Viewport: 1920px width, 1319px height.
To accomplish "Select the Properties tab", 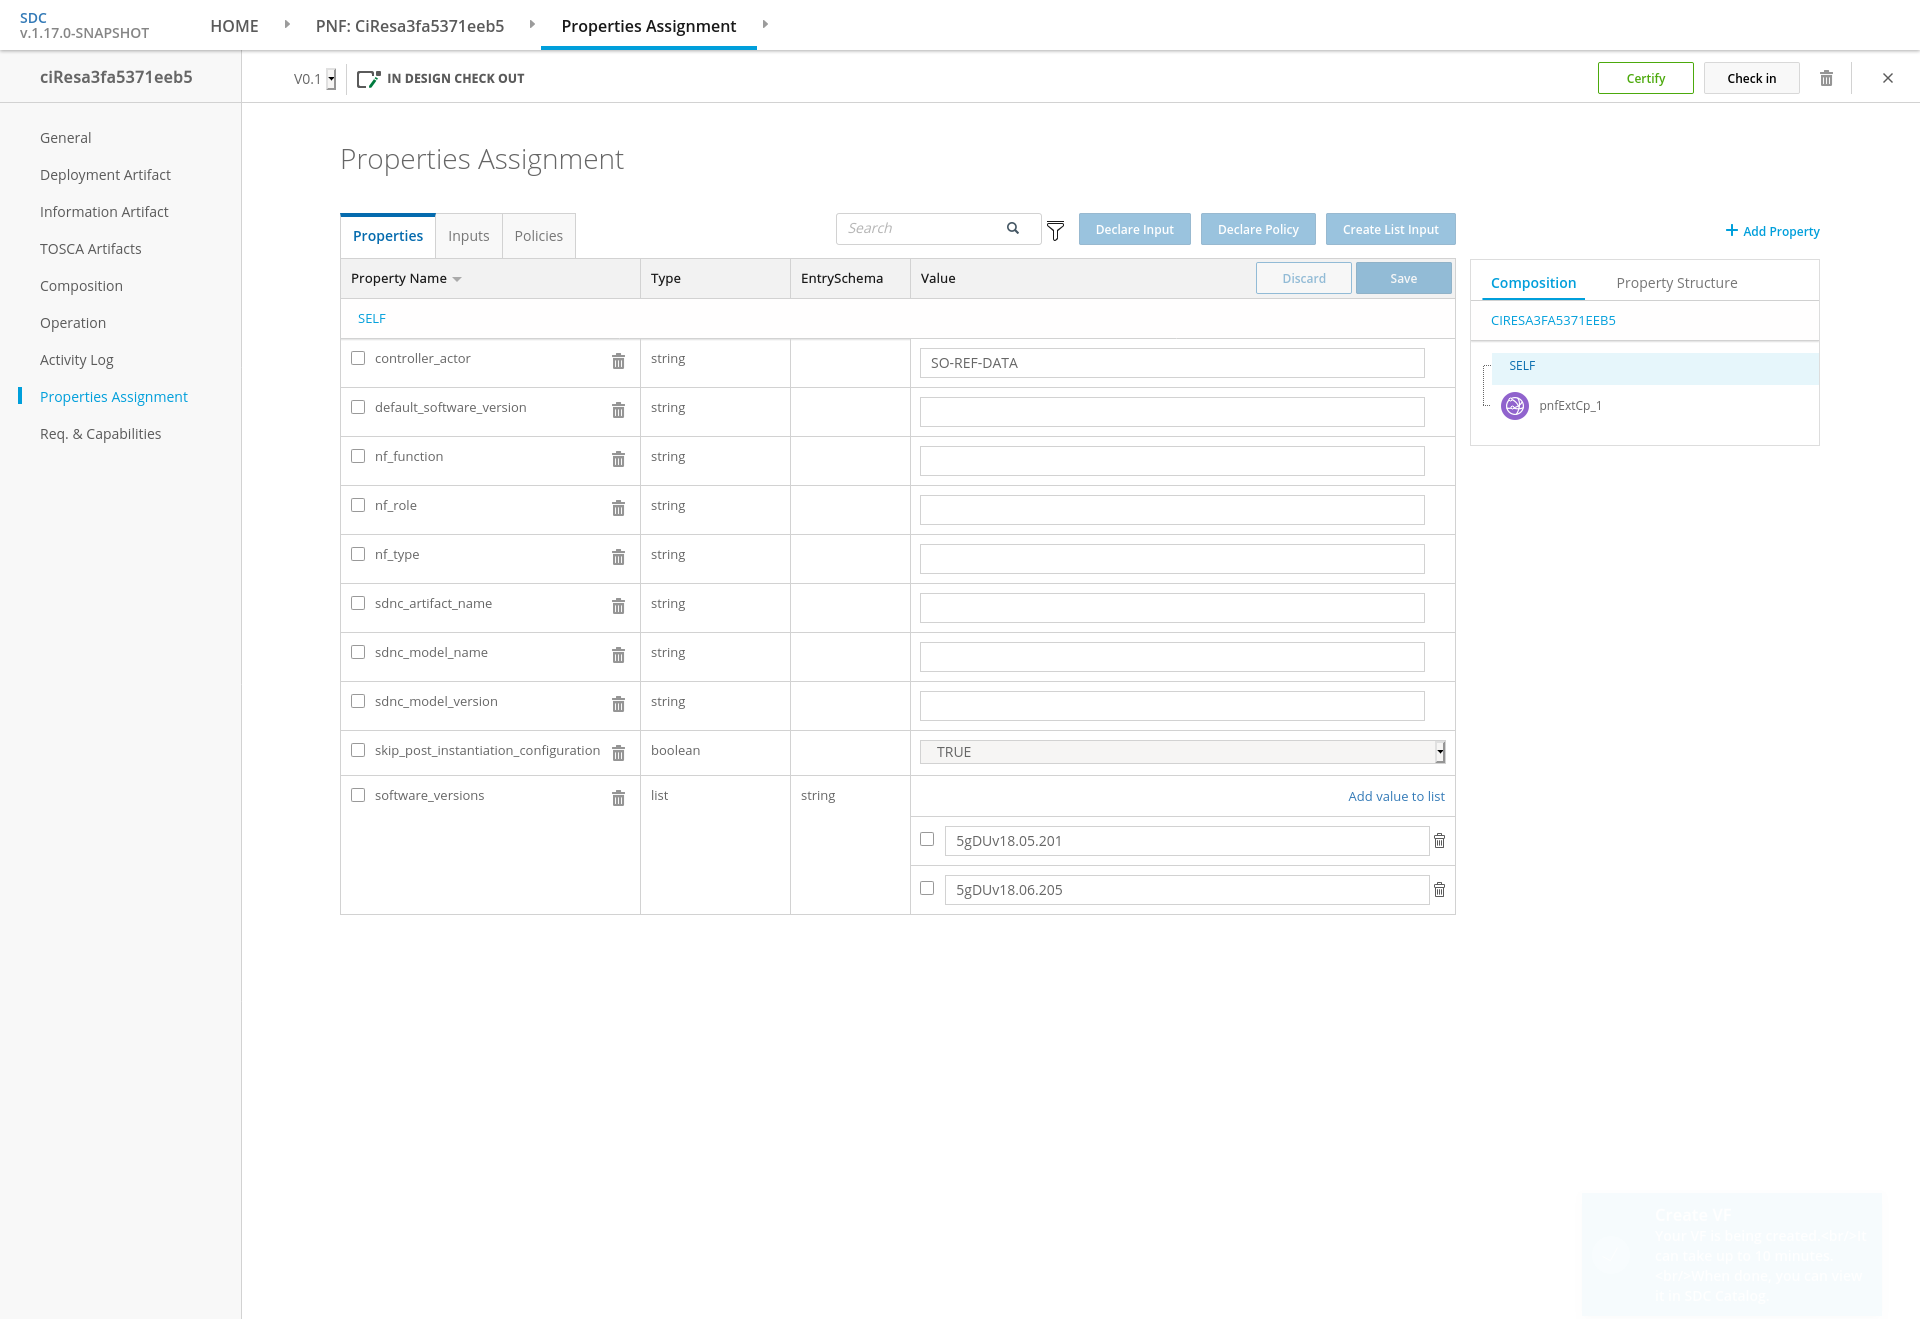I will pyautogui.click(x=388, y=236).
